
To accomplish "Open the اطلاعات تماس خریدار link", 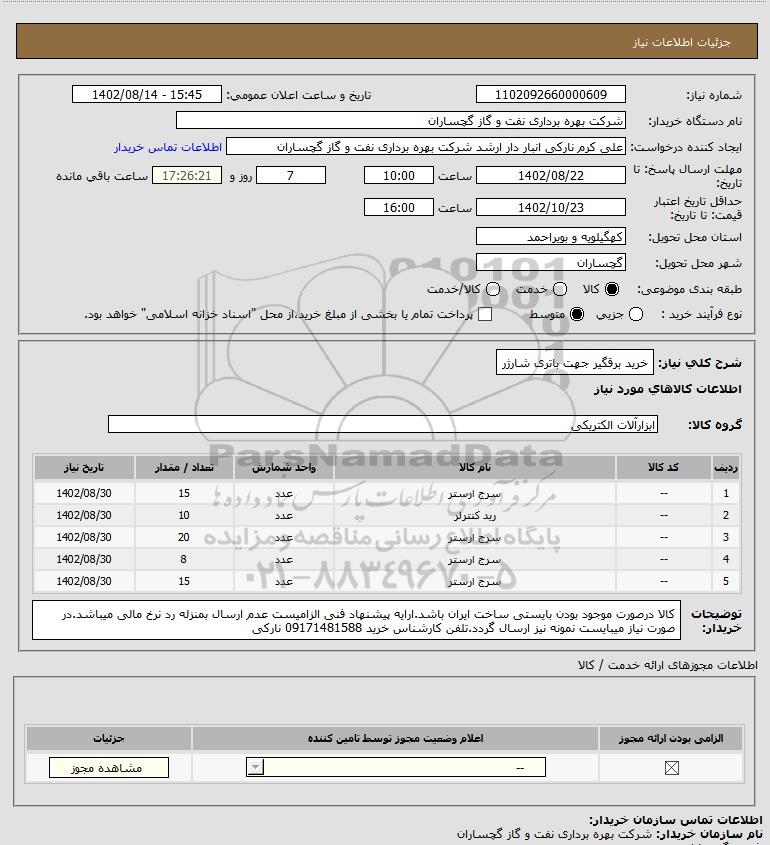I will tap(168, 147).
